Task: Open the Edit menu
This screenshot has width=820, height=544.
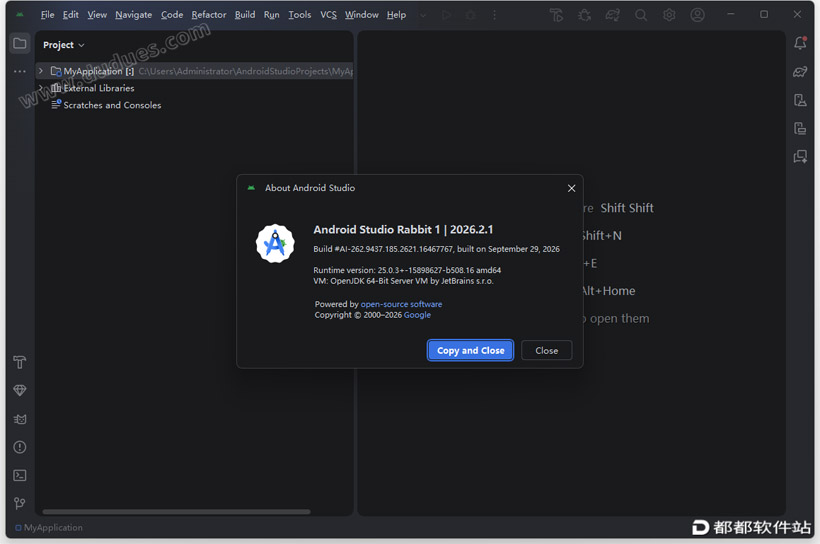Action: click(71, 15)
